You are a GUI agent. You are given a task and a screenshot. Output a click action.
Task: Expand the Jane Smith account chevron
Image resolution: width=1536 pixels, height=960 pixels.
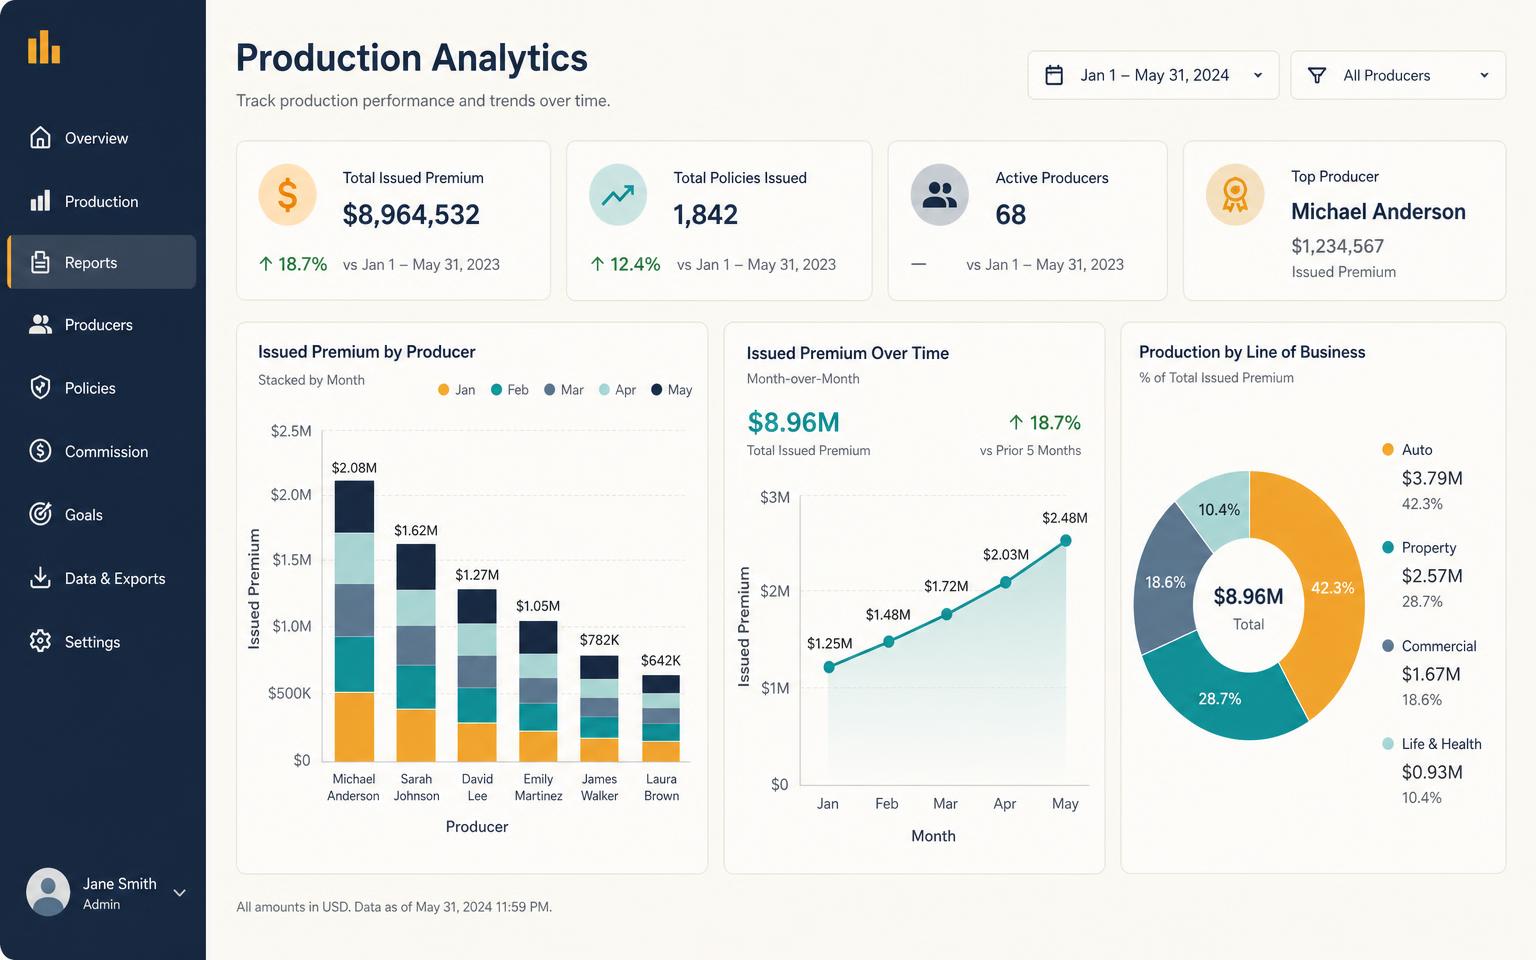(x=180, y=893)
